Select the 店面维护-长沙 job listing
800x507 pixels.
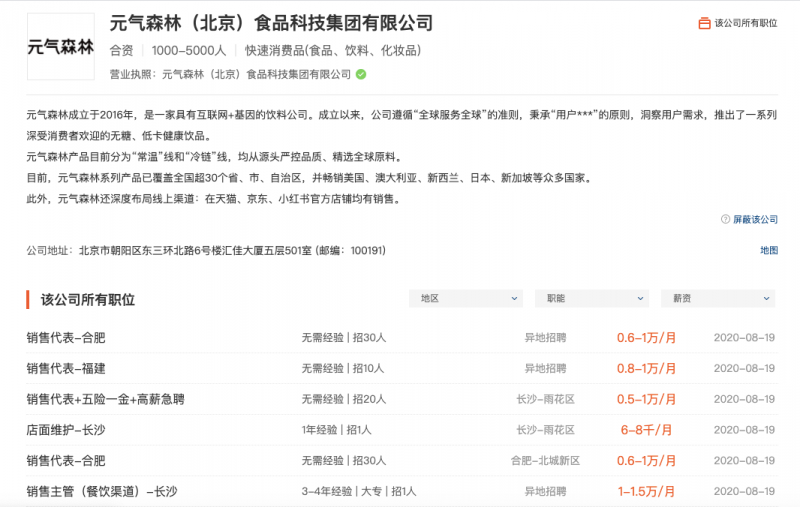[x=66, y=430]
